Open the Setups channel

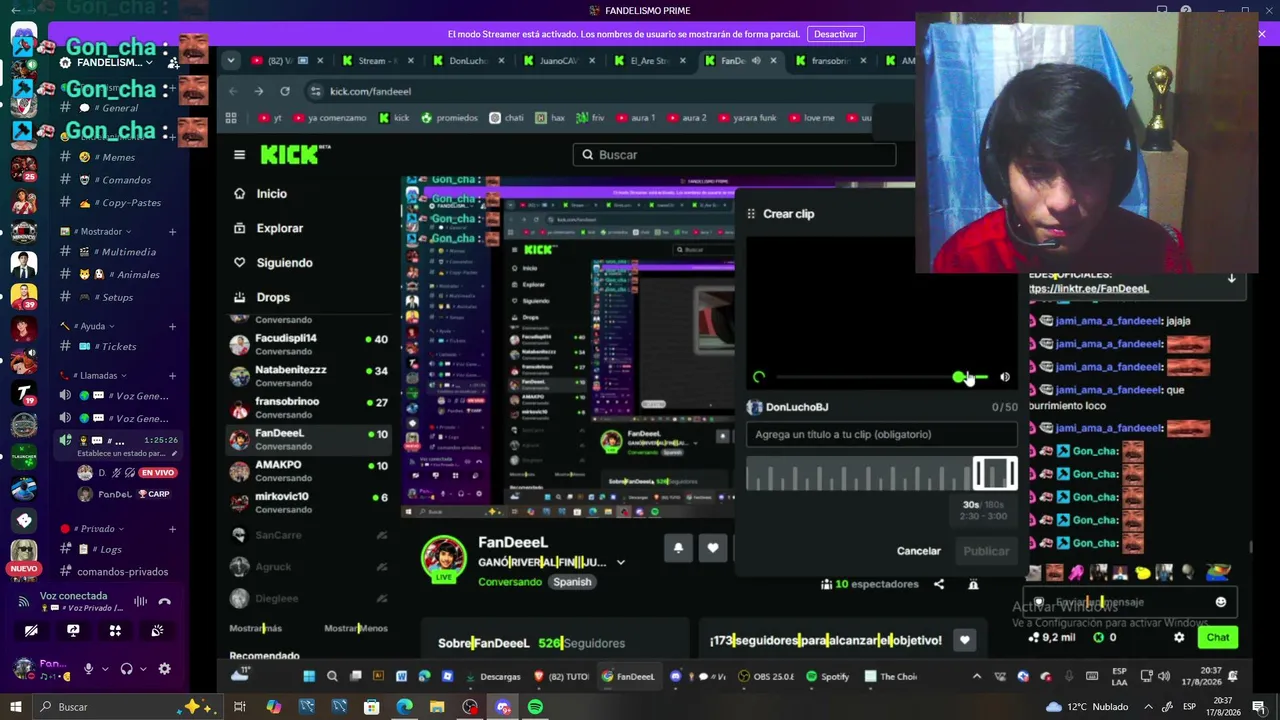tap(119, 297)
